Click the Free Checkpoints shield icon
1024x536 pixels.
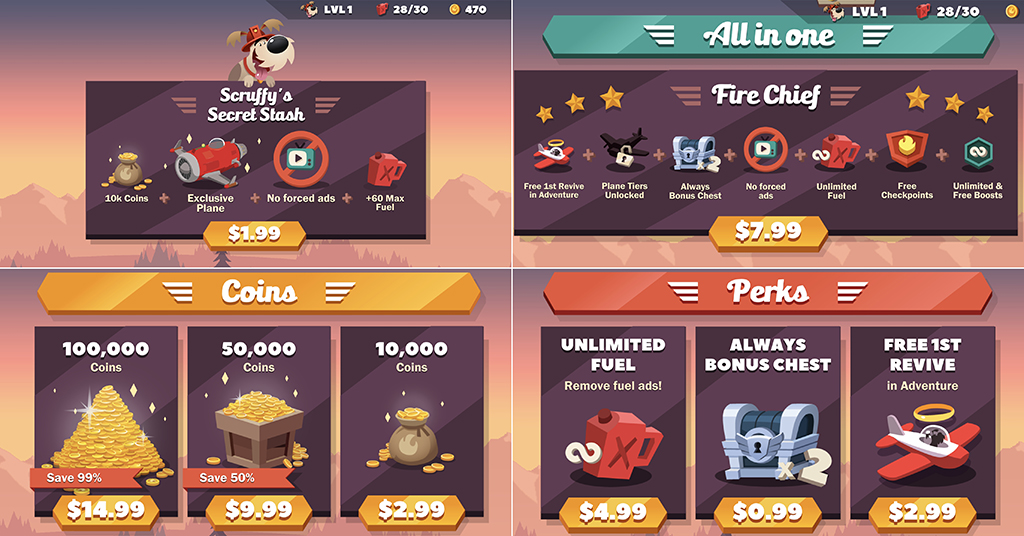[x=906, y=151]
